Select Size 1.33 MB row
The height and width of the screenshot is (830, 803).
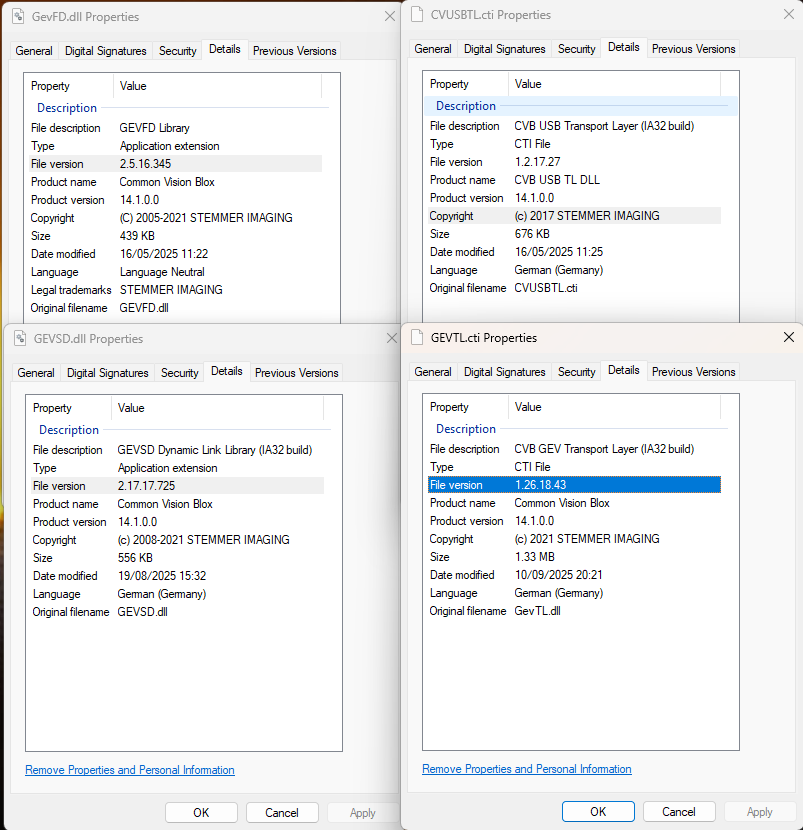pos(574,556)
